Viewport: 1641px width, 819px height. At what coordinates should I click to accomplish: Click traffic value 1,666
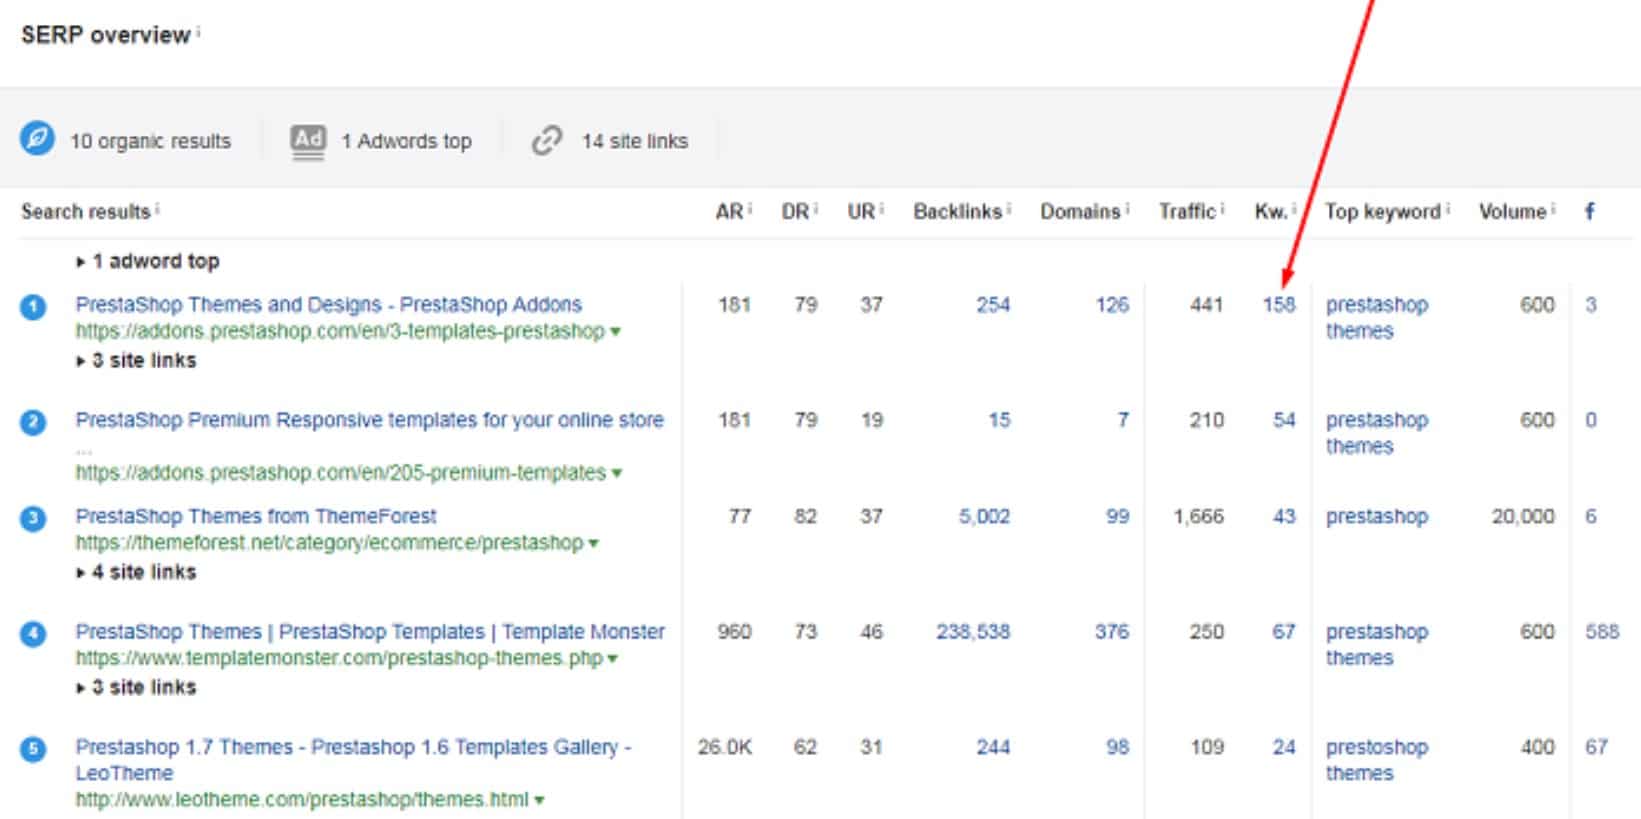[1198, 517]
